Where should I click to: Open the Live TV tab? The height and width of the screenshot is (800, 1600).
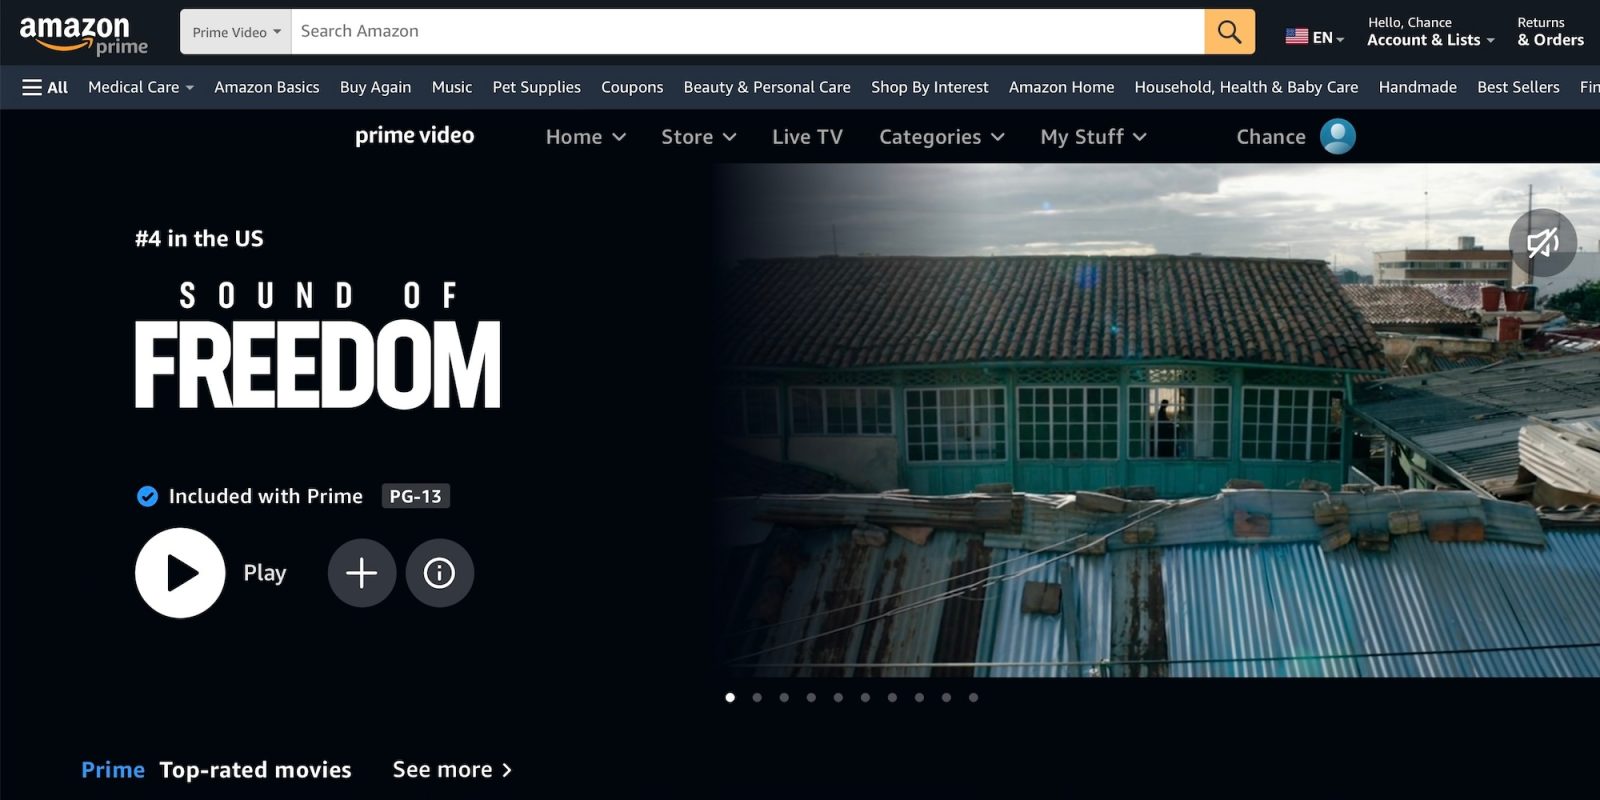coord(807,137)
